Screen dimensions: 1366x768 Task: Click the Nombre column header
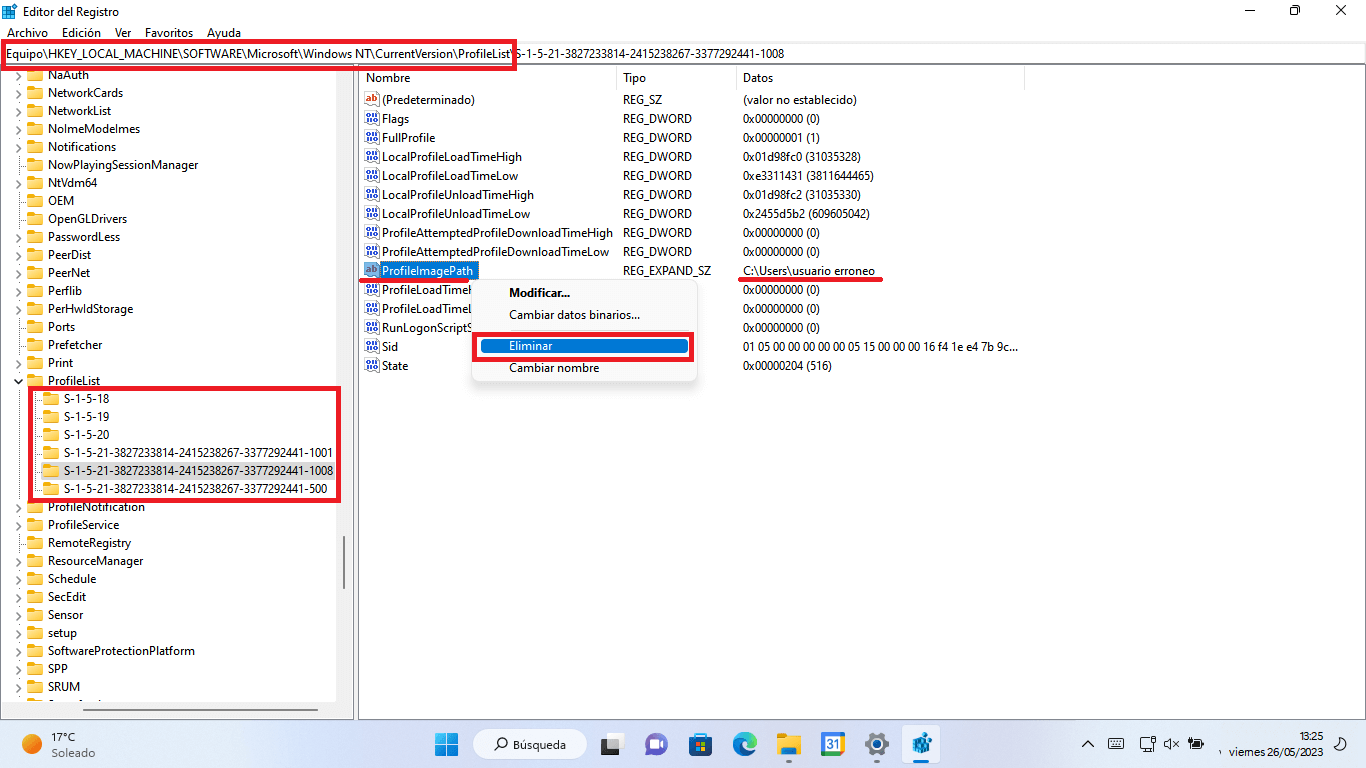pos(488,78)
